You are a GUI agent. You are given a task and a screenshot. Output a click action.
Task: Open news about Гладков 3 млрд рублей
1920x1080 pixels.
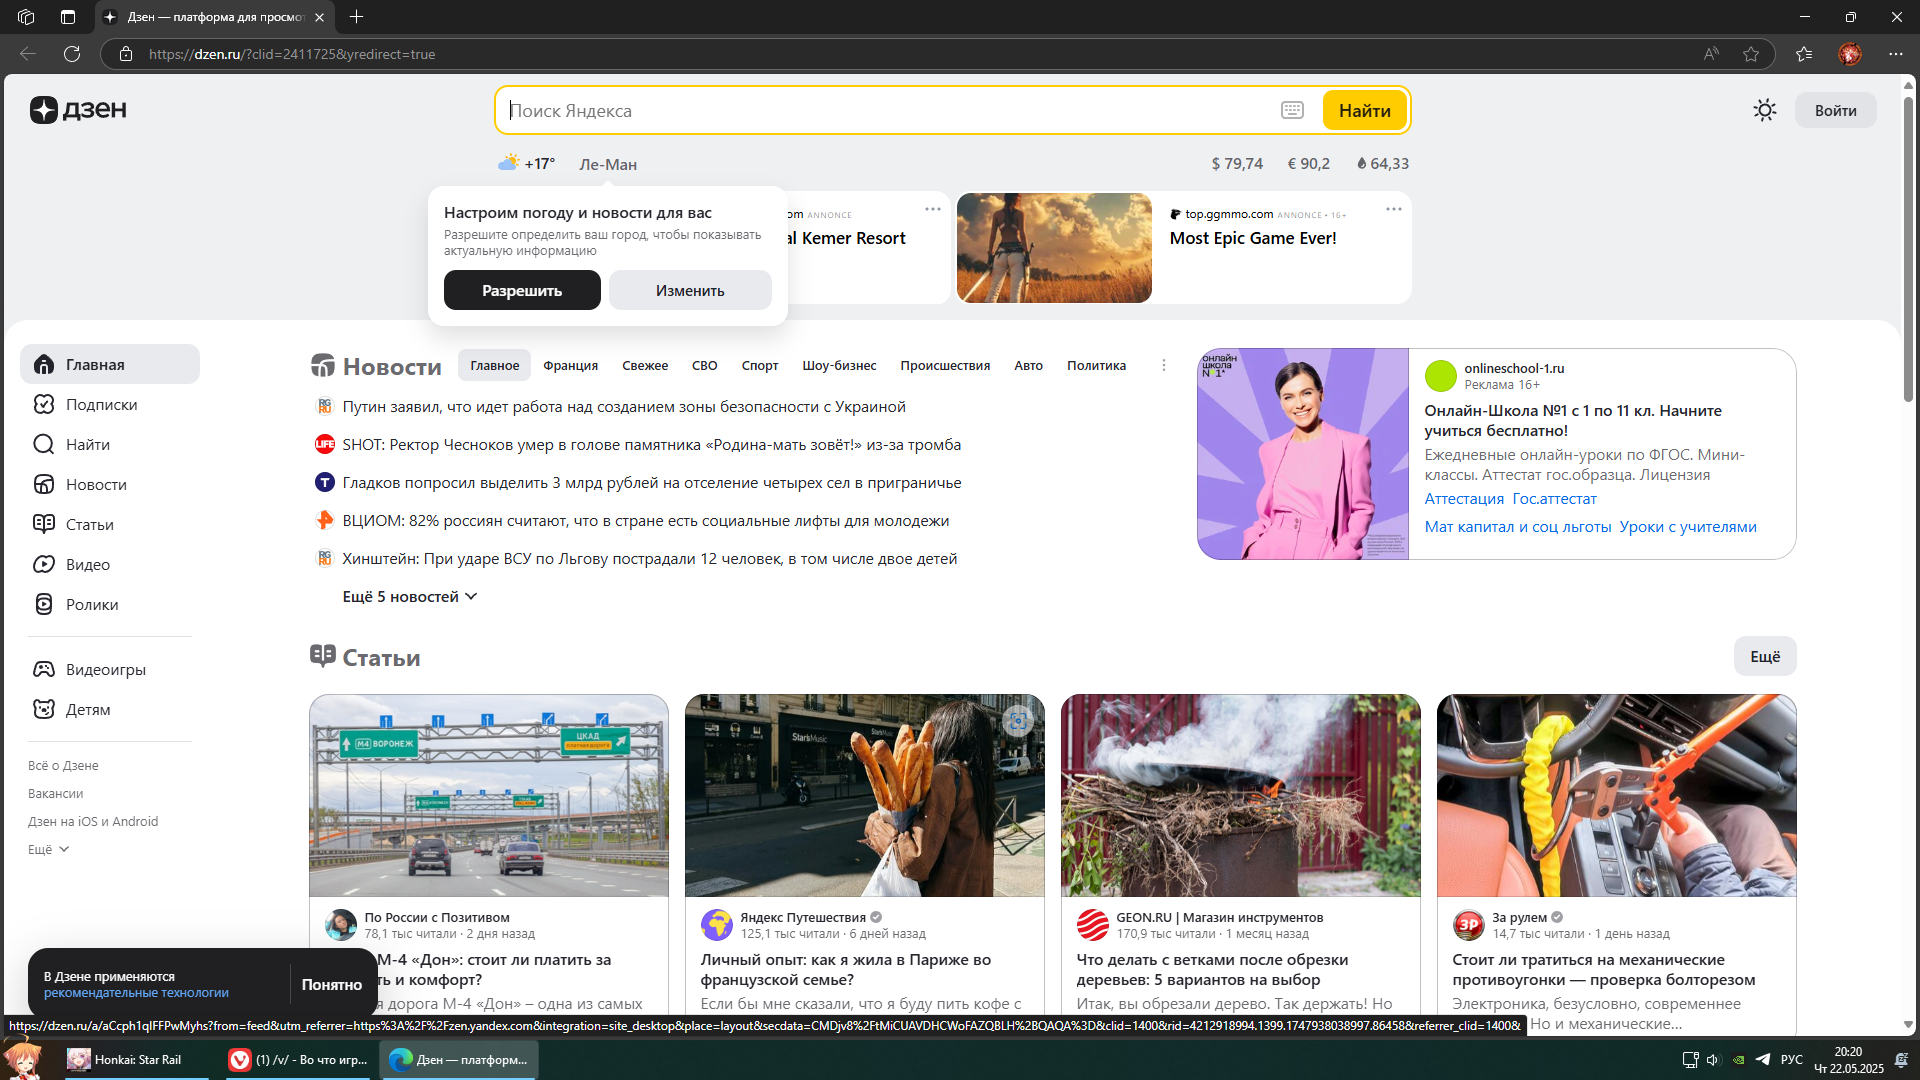click(652, 482)
